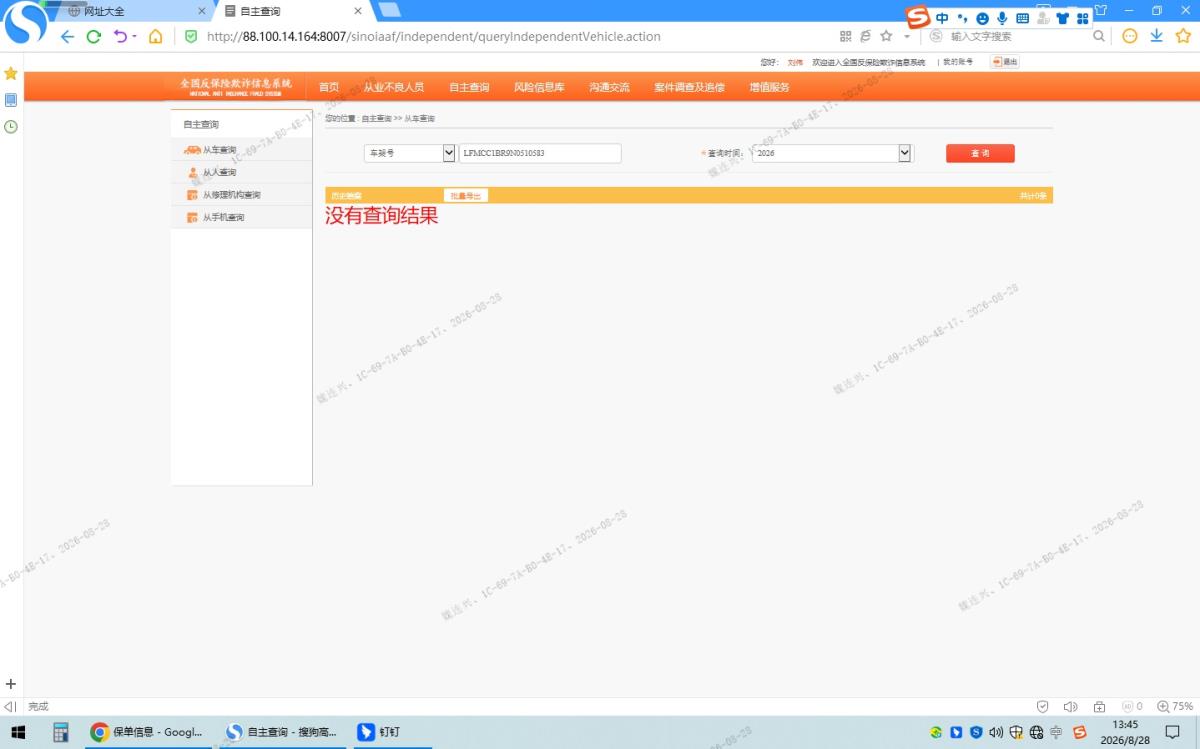Click the 批量导出 batch export button
Image resolution: width=1200 pixels, height=749 pixels.
tap(465, 196)
